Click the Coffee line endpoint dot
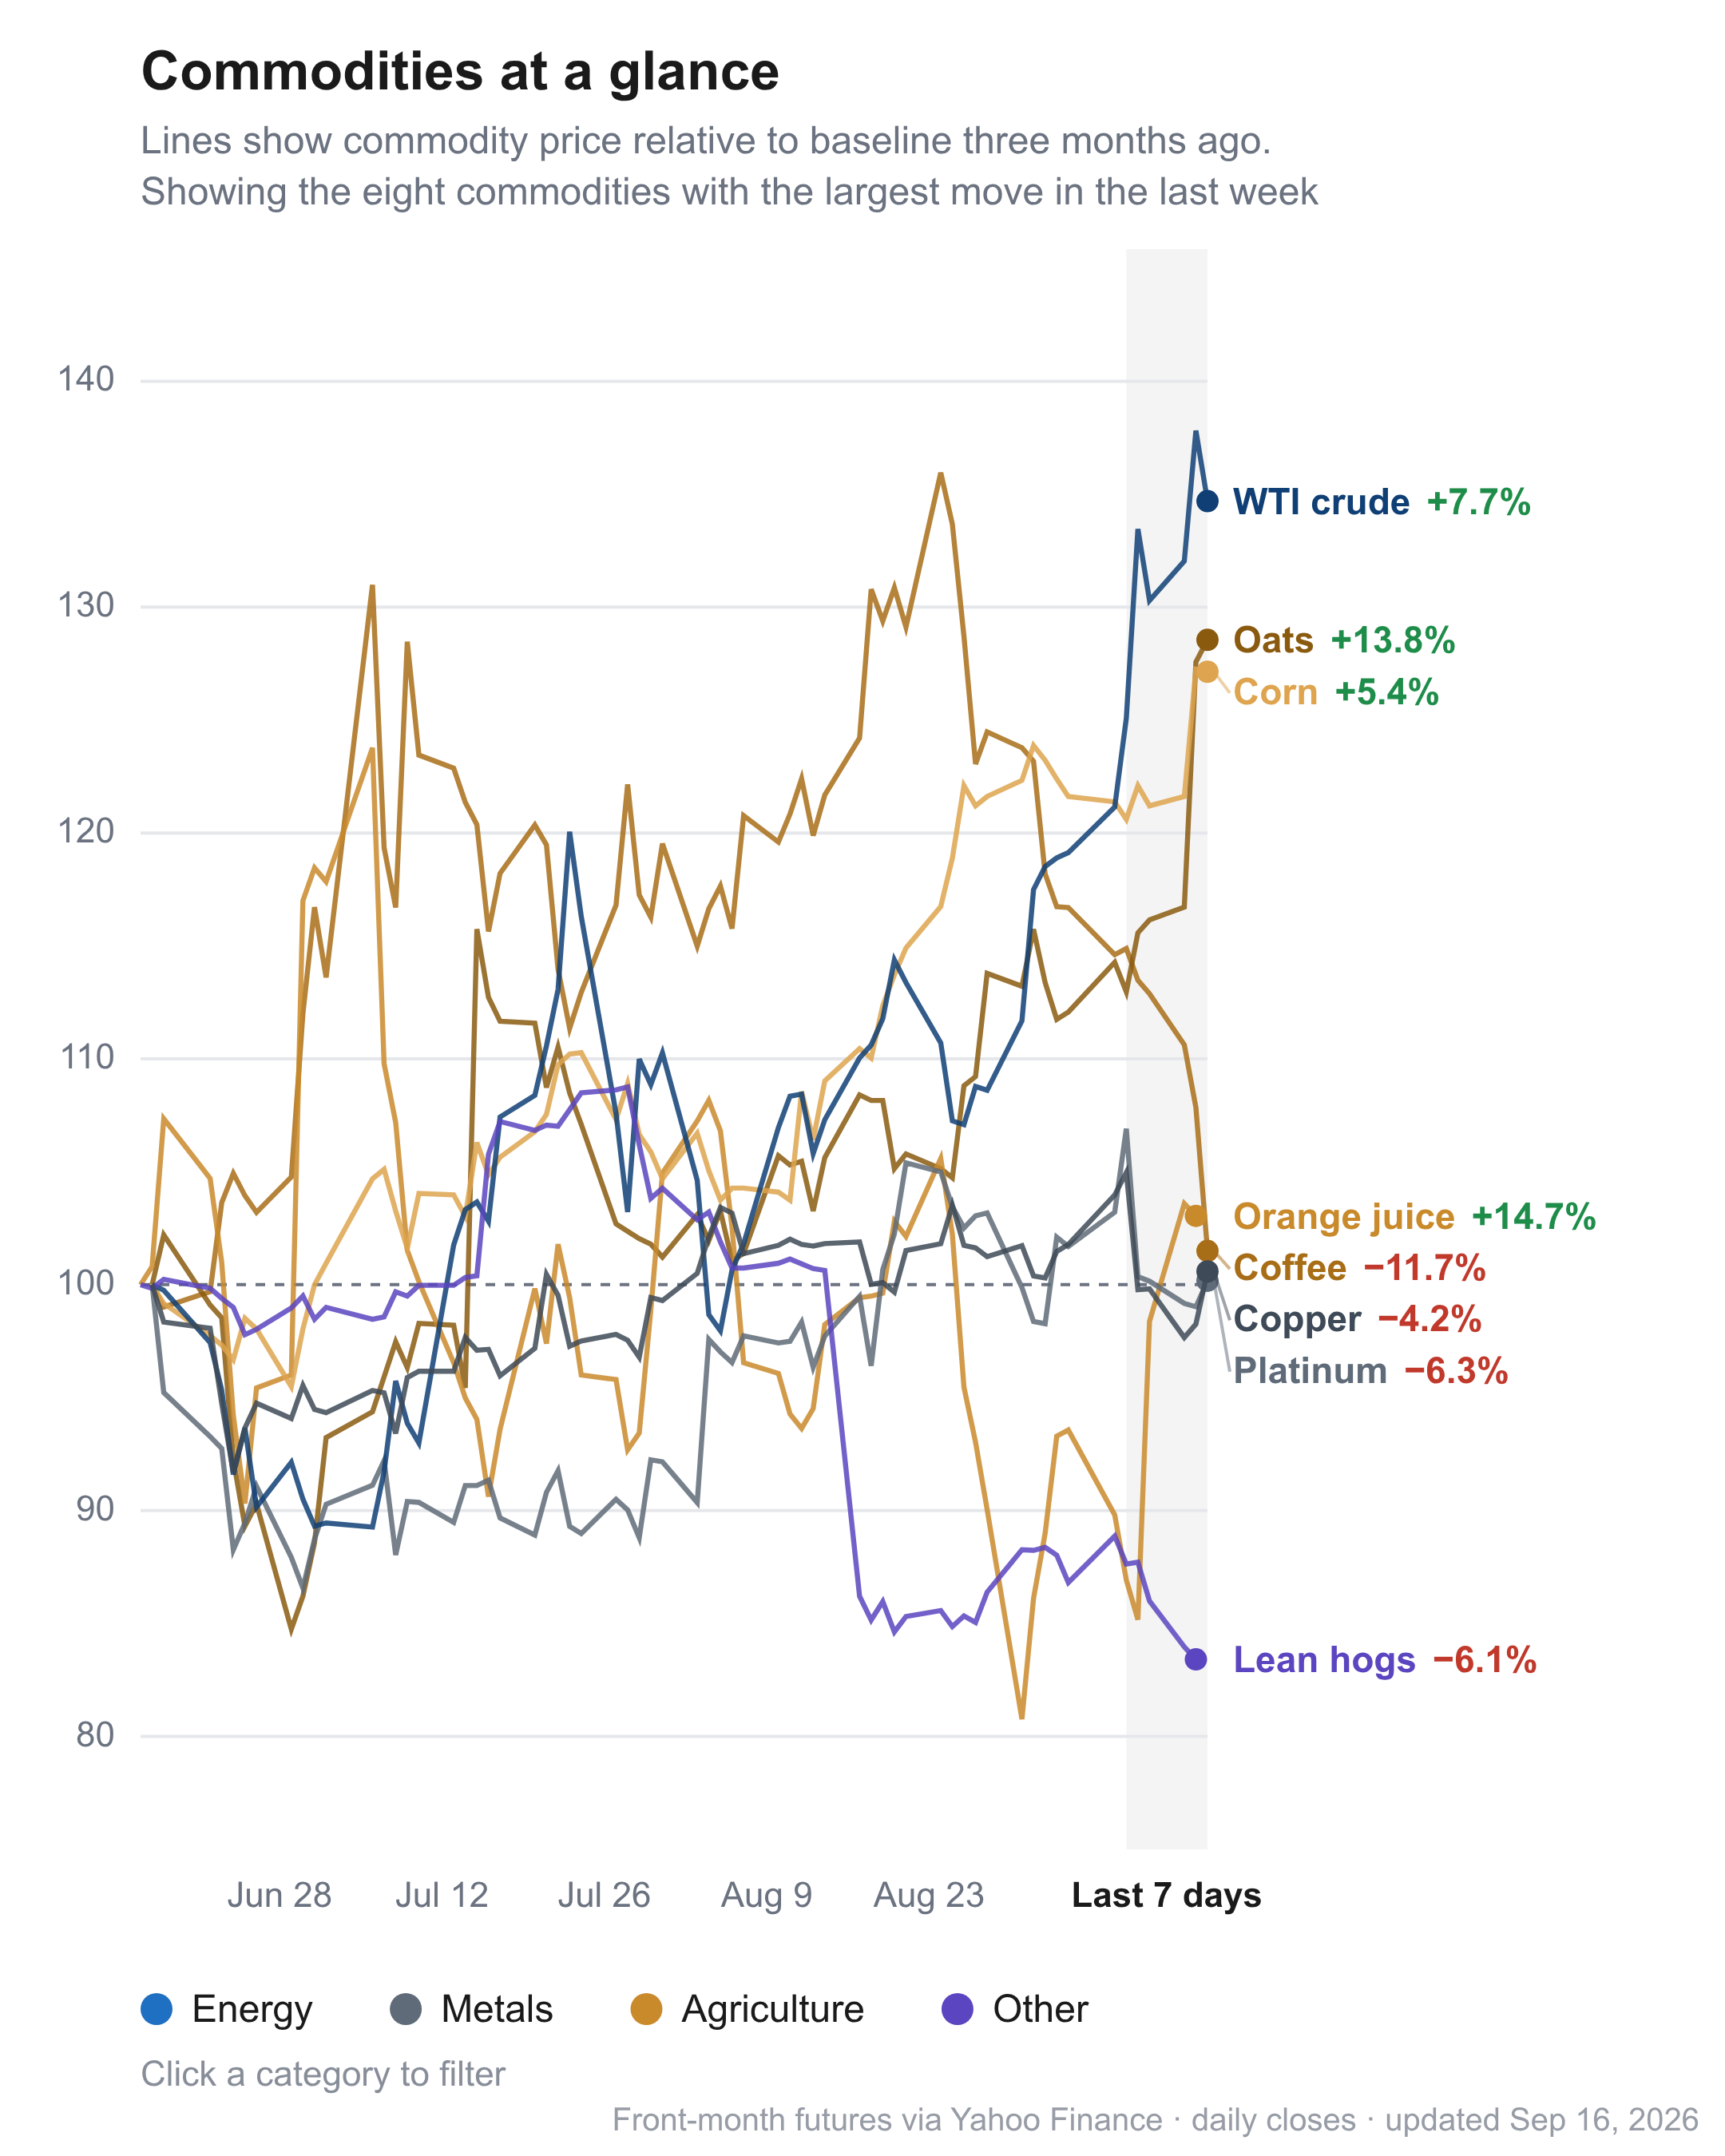 pyautogui.click(x=1207, y=1251)
